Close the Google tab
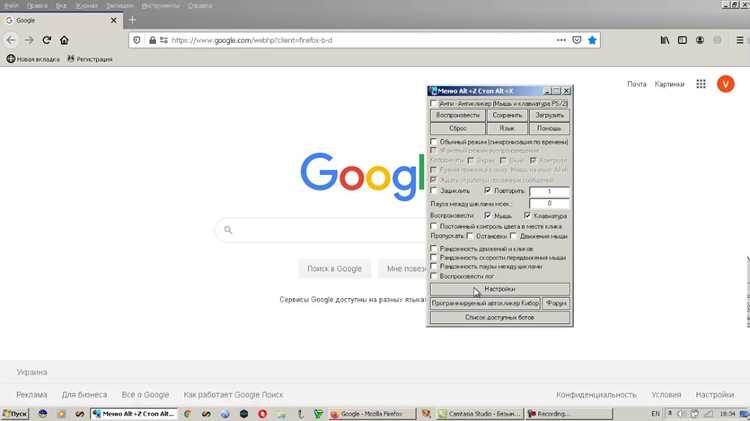 [113, 20]
